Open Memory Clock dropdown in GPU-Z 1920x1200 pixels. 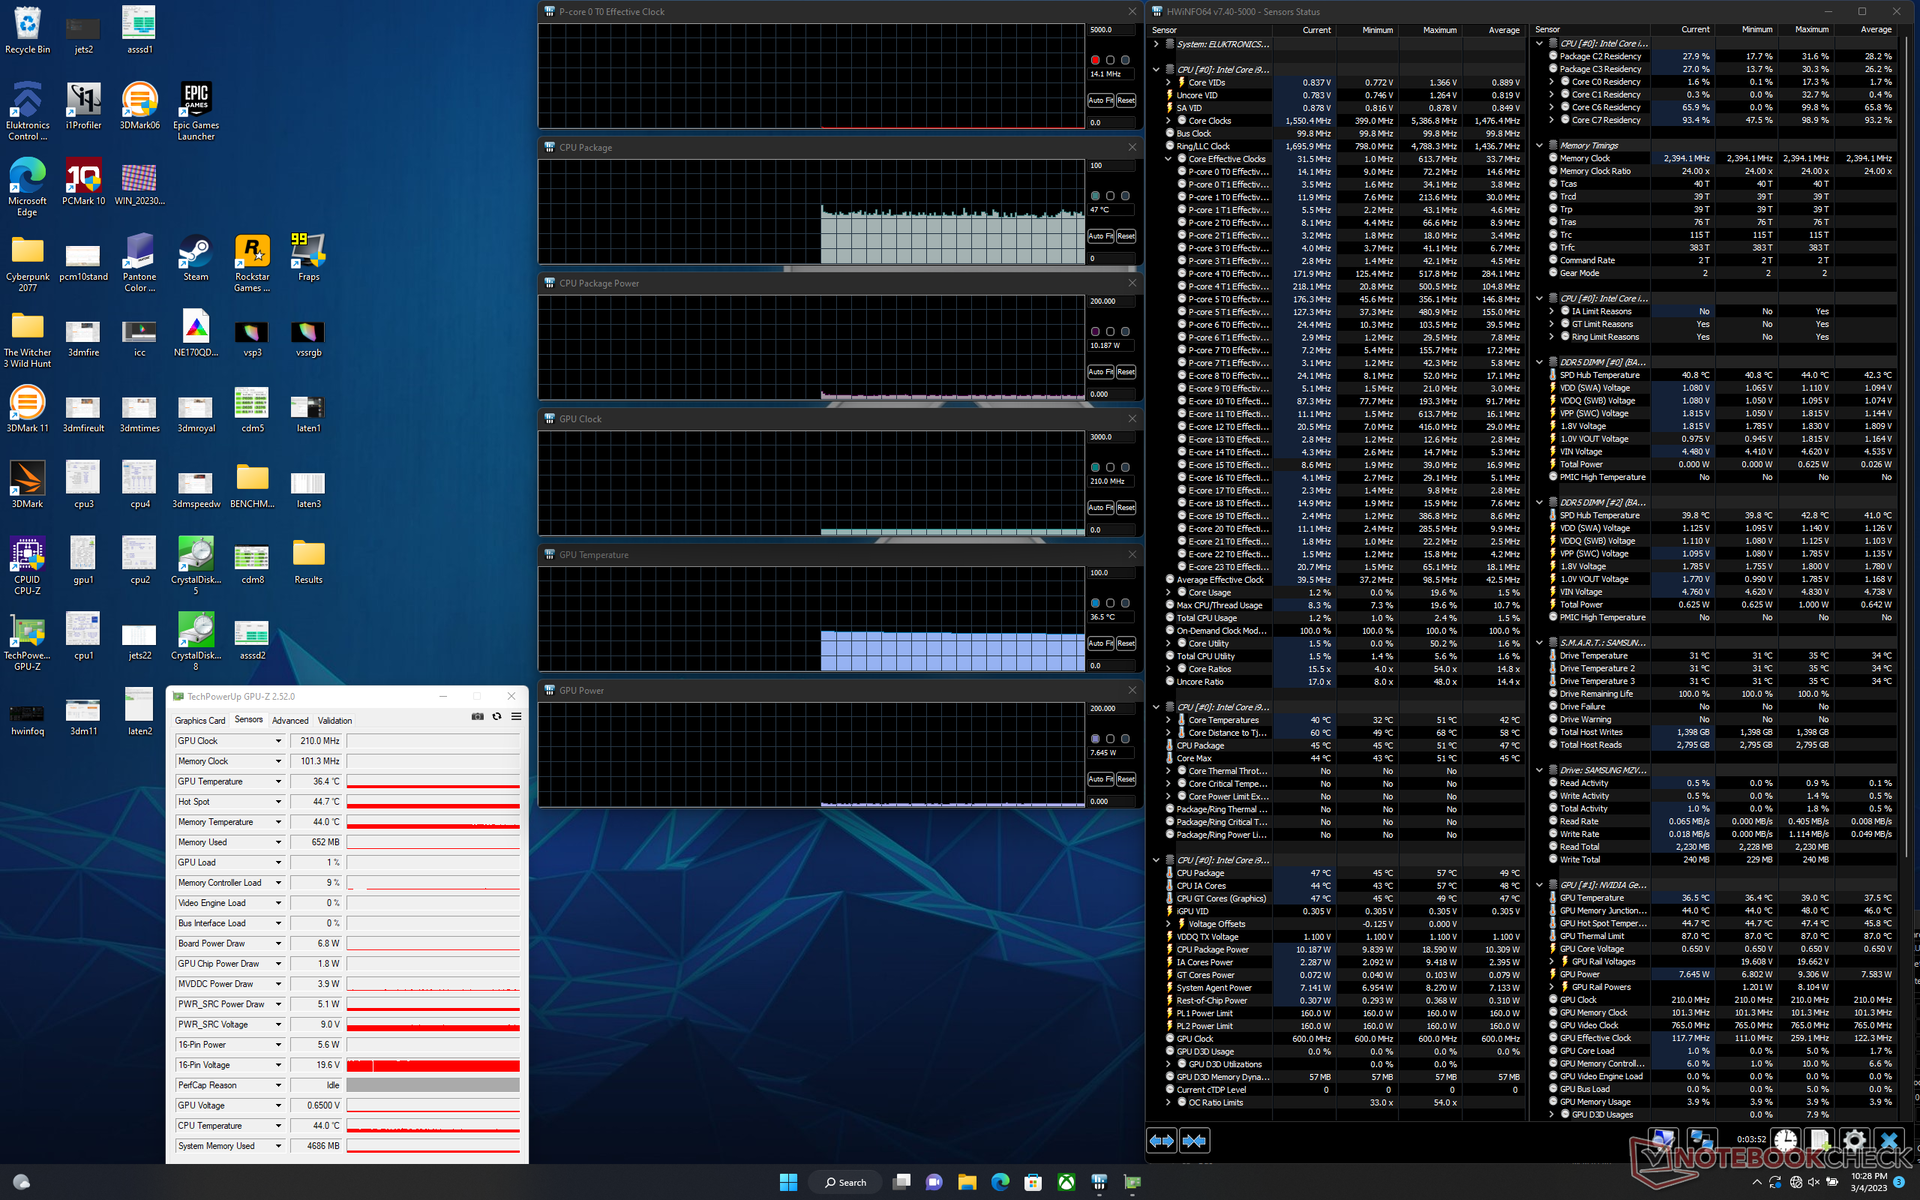(x=279, y=761)
